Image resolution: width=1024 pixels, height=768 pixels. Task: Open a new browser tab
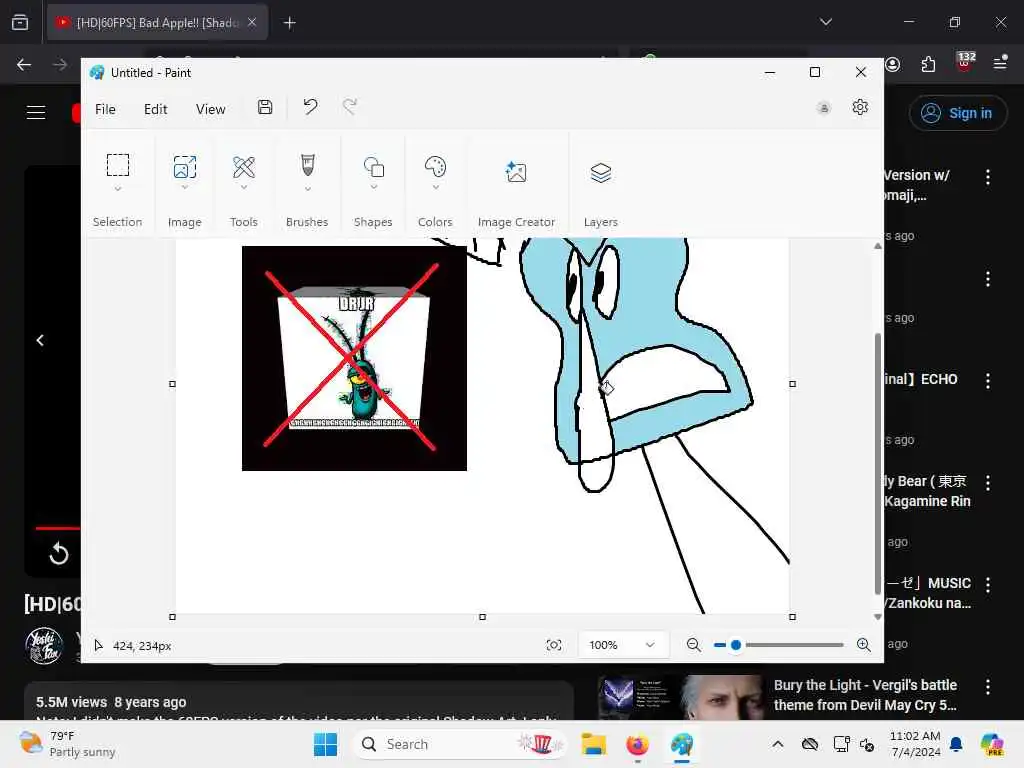[289, 23]
